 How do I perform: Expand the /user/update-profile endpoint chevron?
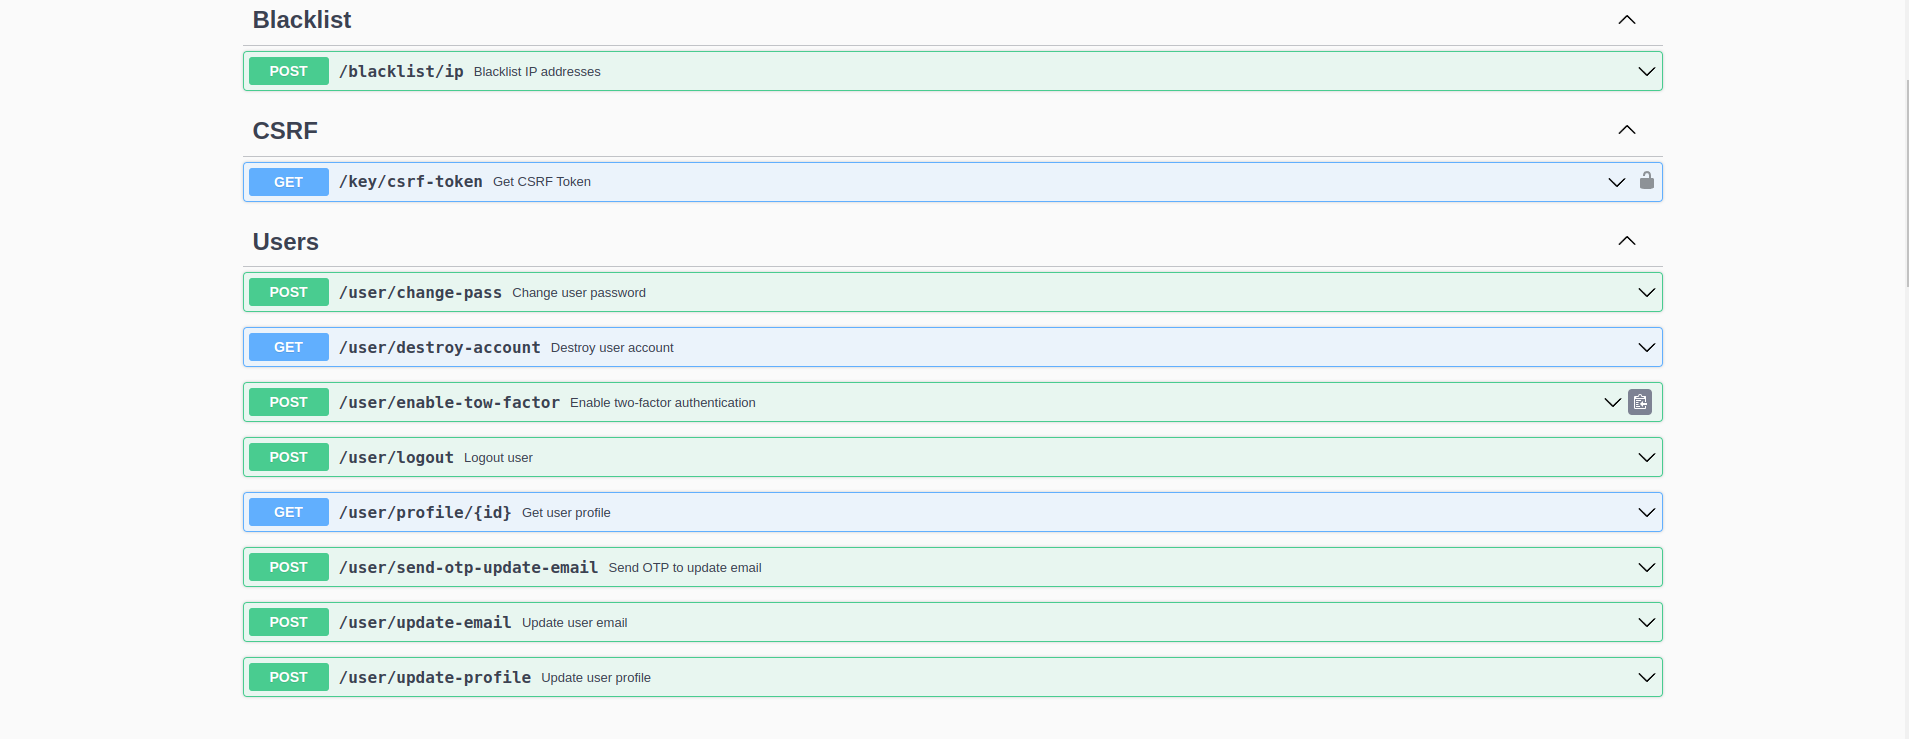point(1646,677)
